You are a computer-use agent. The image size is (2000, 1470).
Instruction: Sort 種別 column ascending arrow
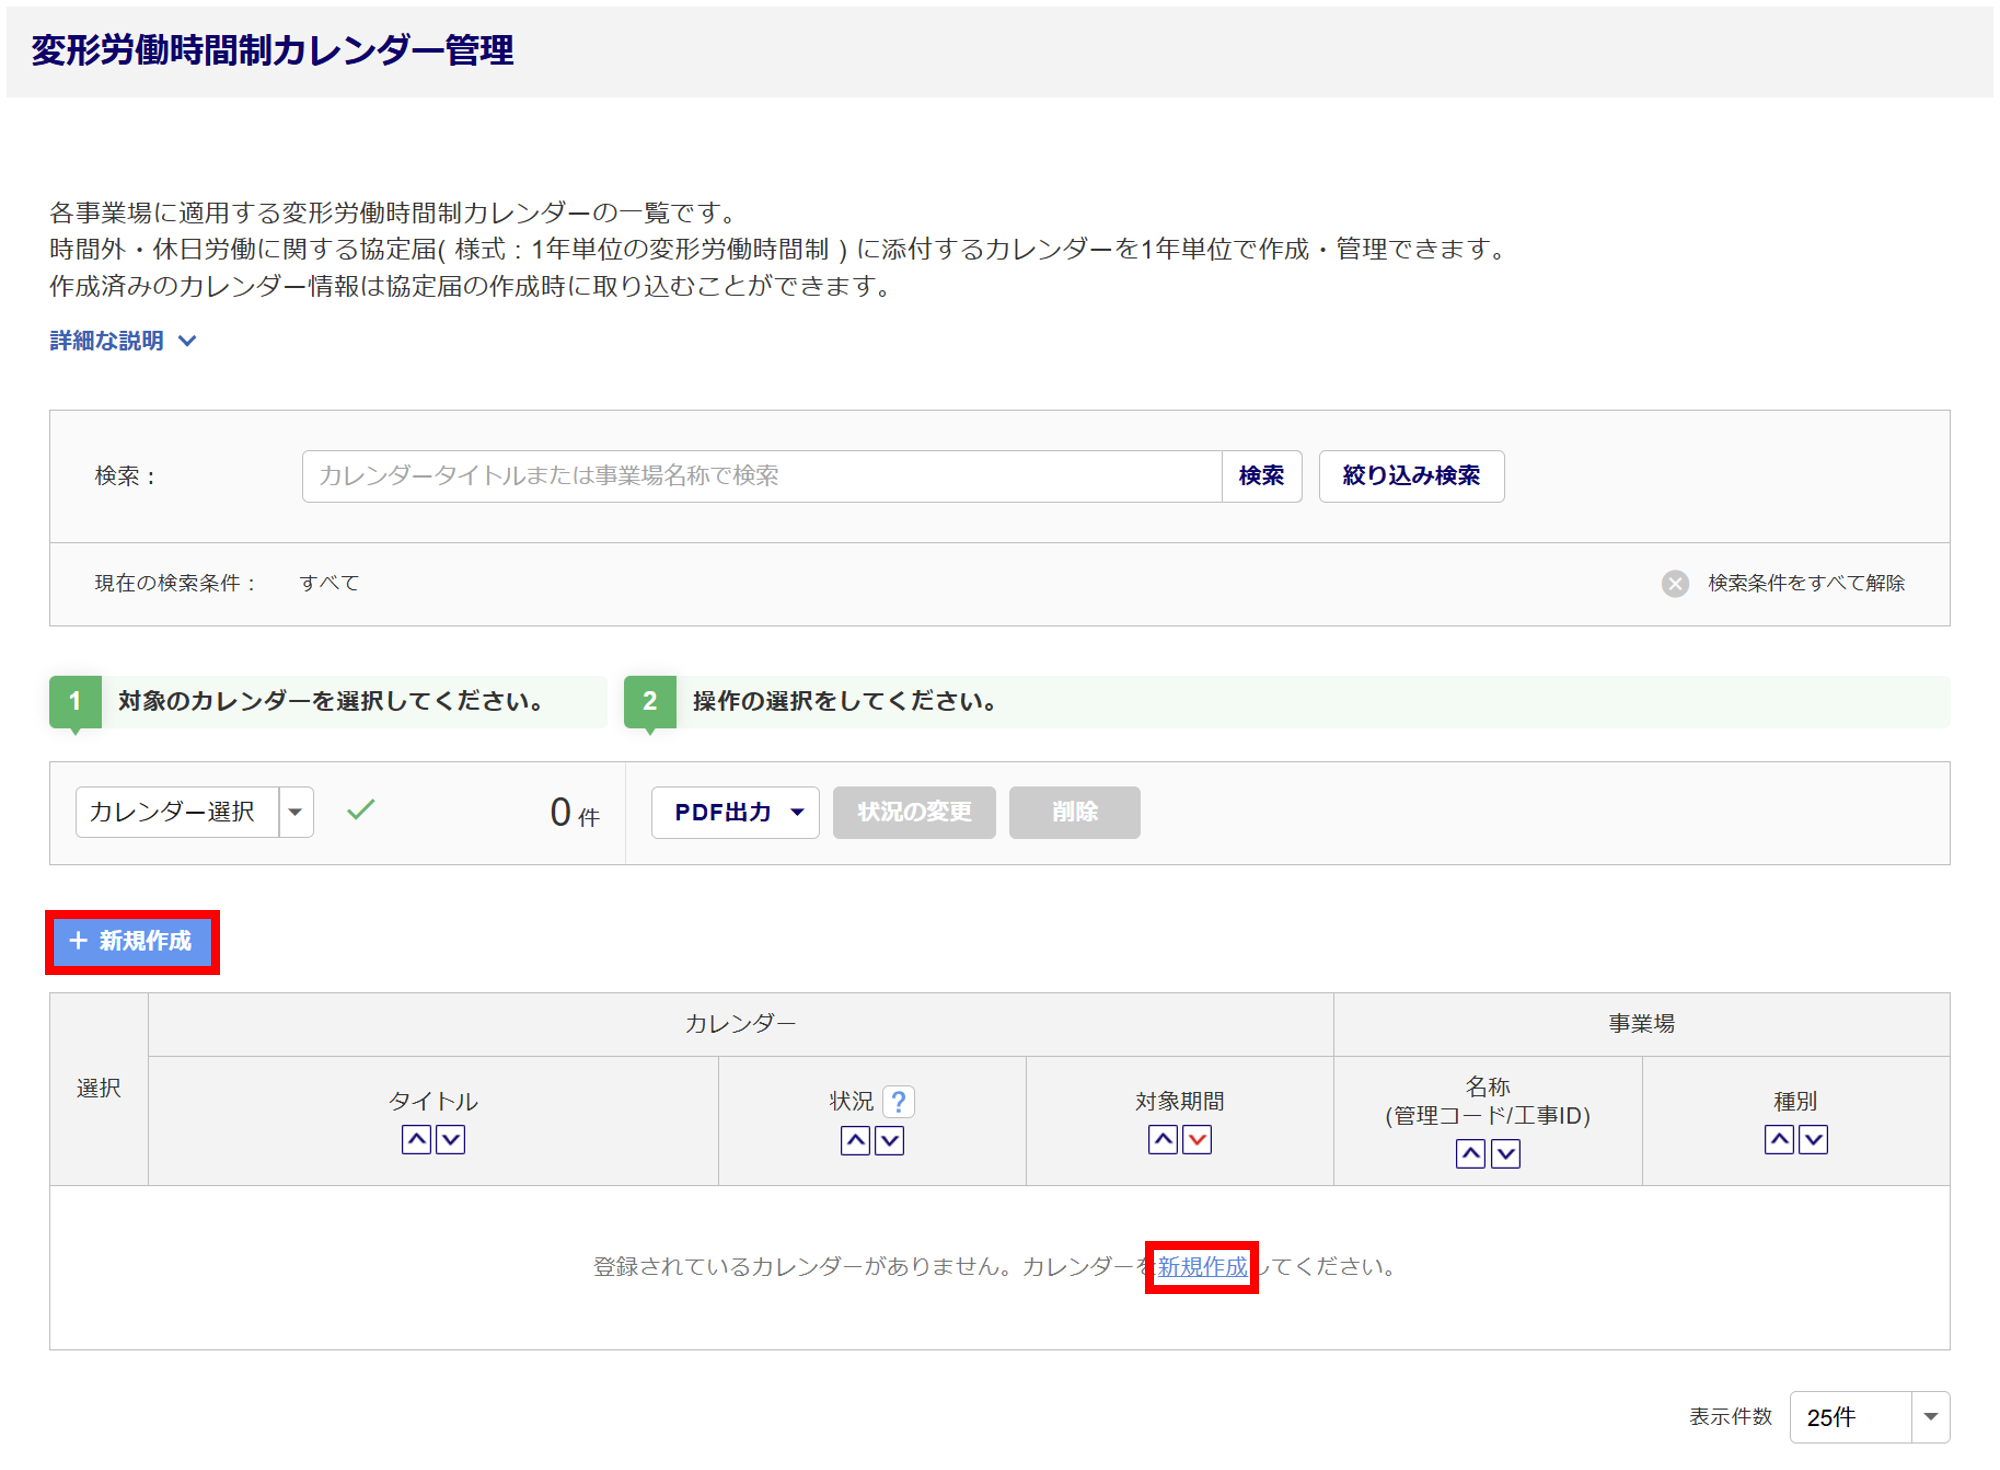pos(1779,1140)
